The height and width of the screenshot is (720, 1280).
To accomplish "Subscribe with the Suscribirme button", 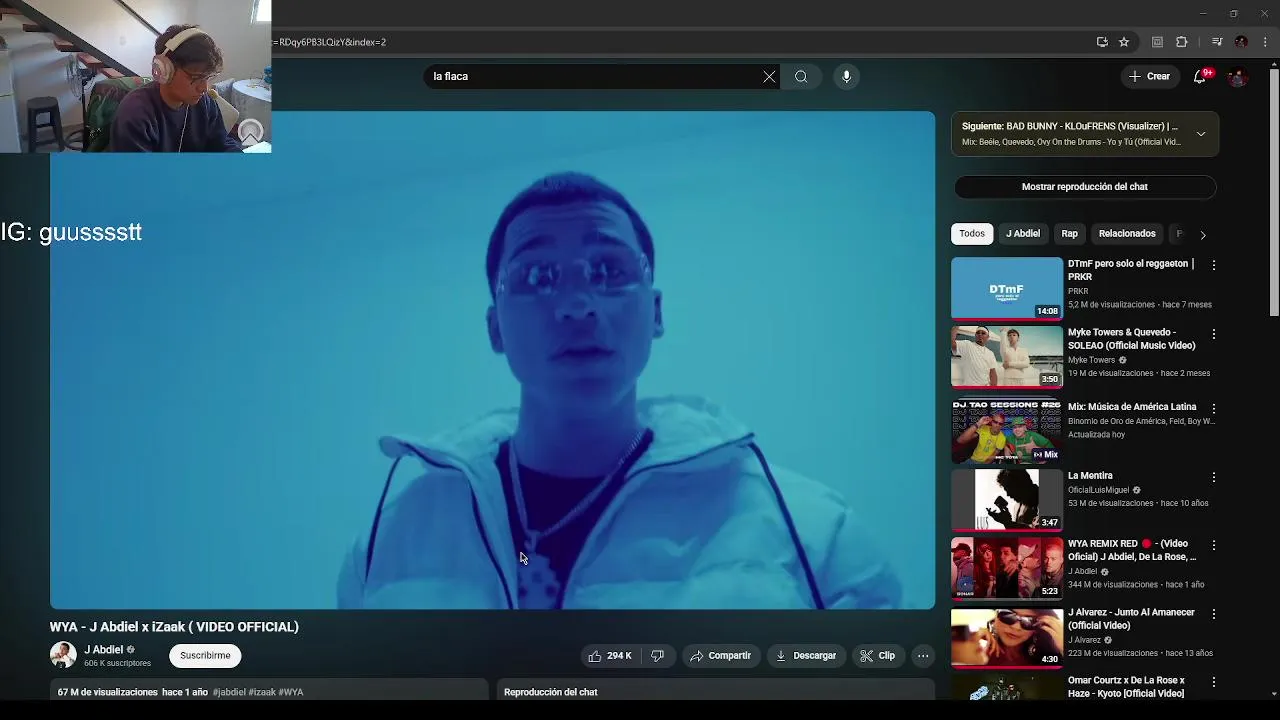I will coord(205,656).
